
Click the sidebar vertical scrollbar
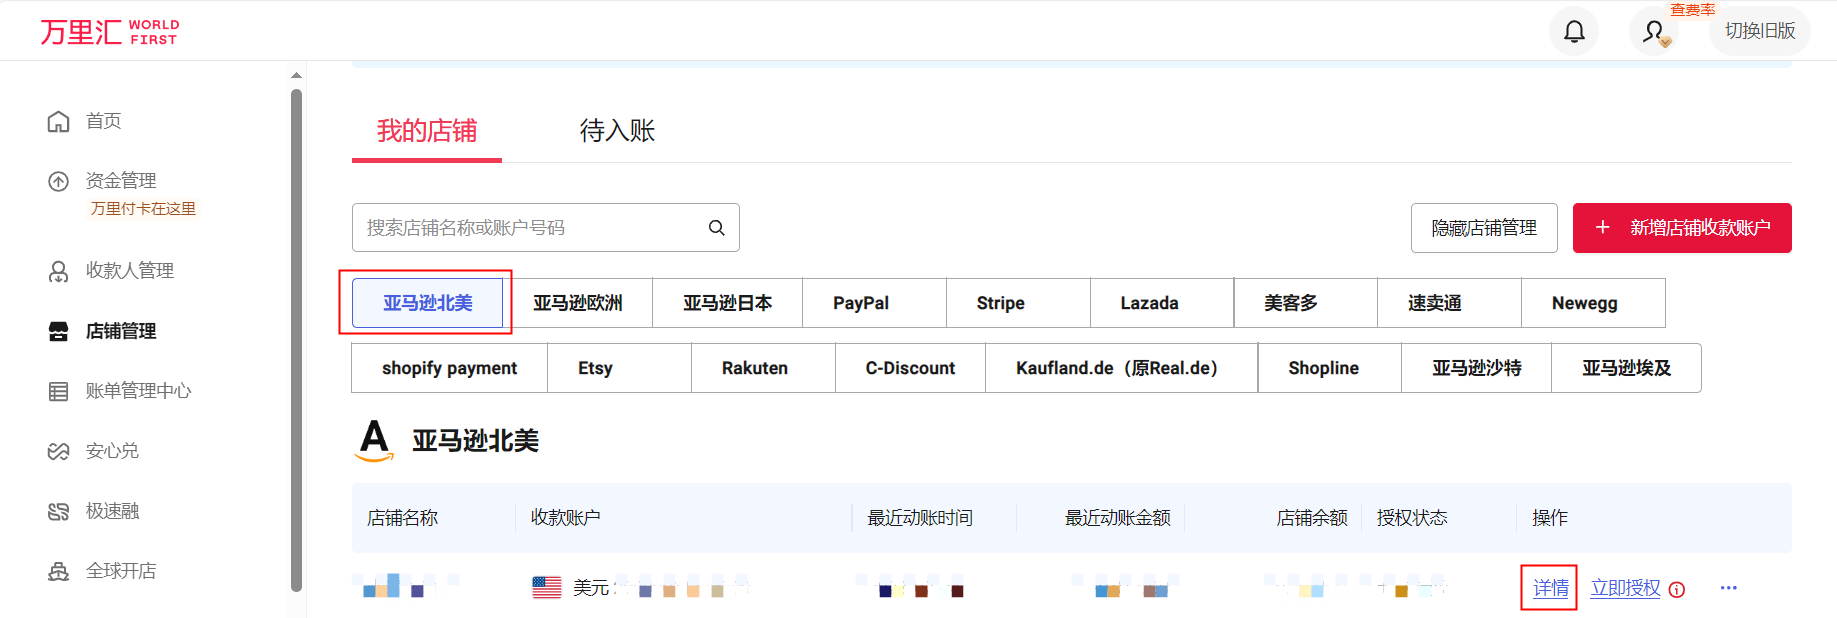point(296,340)
